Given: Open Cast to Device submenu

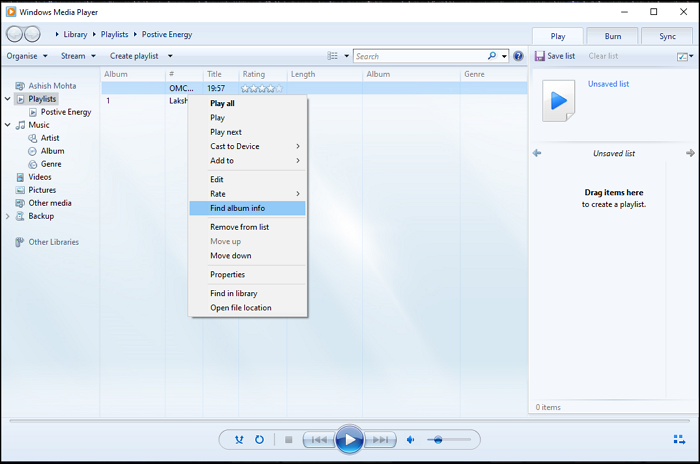Looking at the screenshot, I should click(248, 146).
